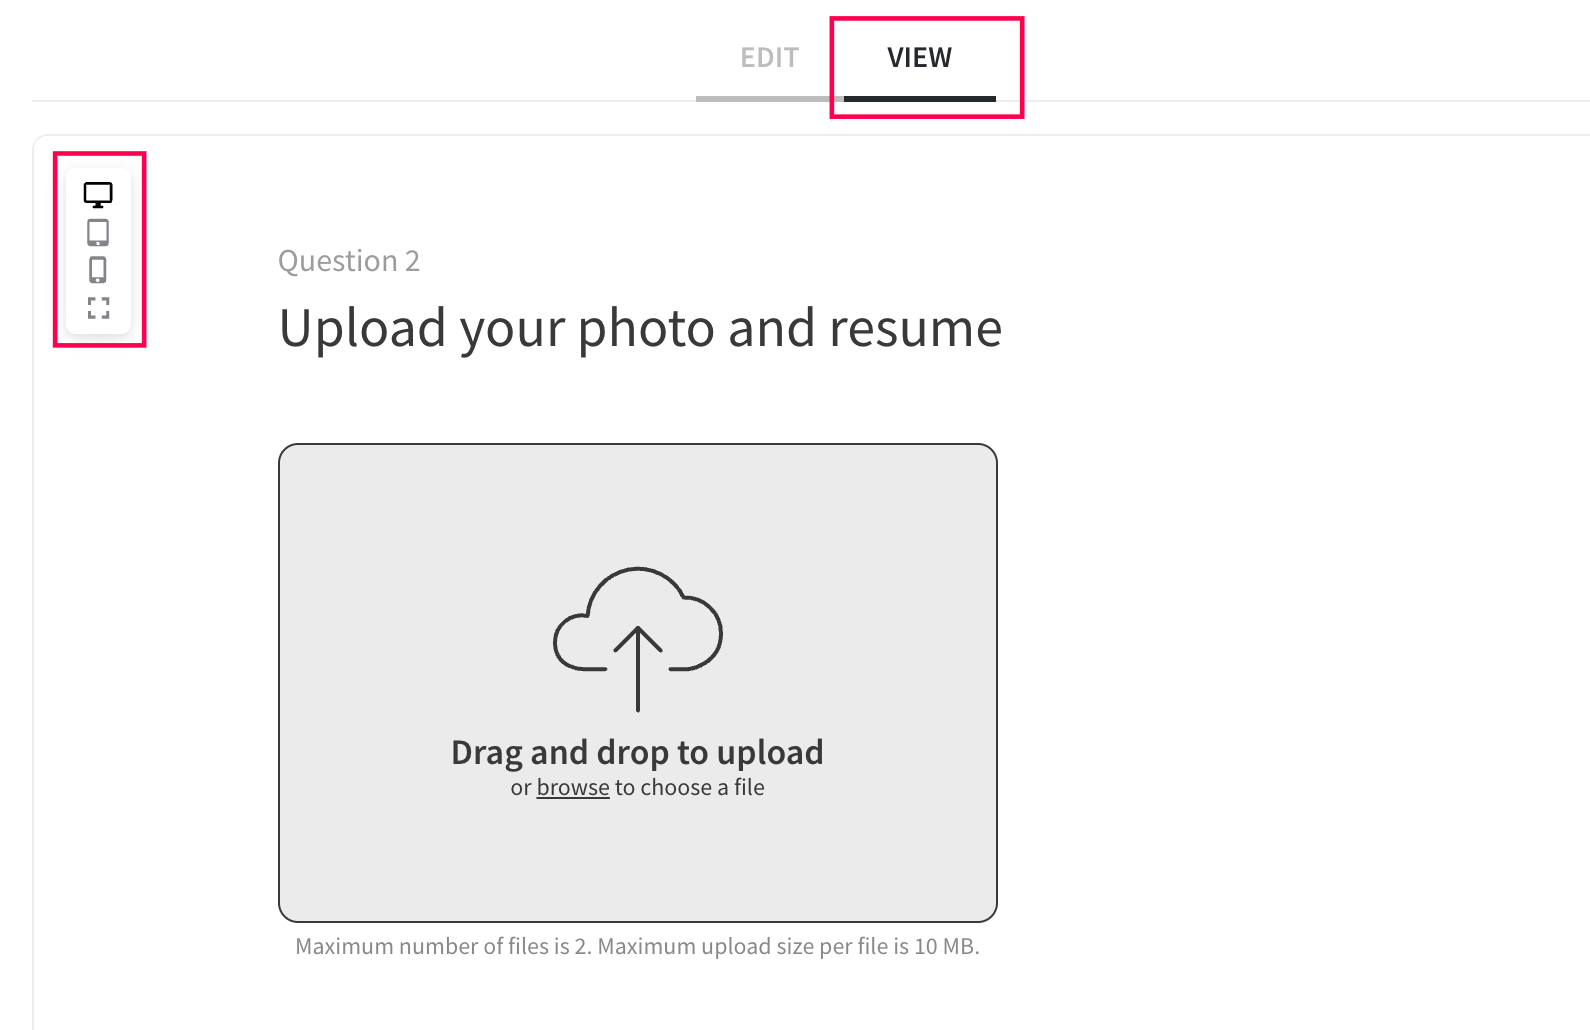Click the word 'or' before browse
Viewport: 1590px width, 1030px height.
[521, 788]
